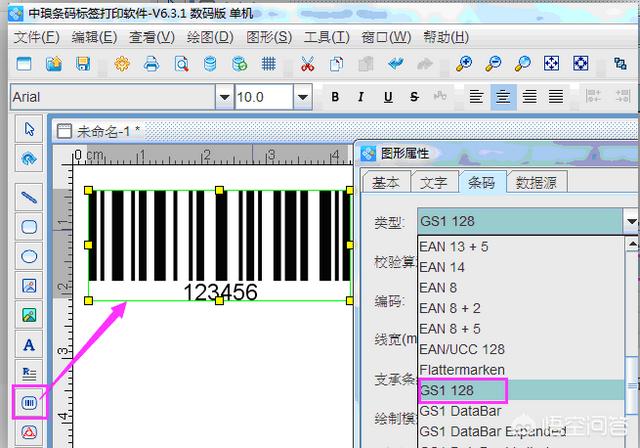This screenshot has height=448, width=640.
Task: Expand the font size 10.0 dropdown
Action: coord(302,97)
